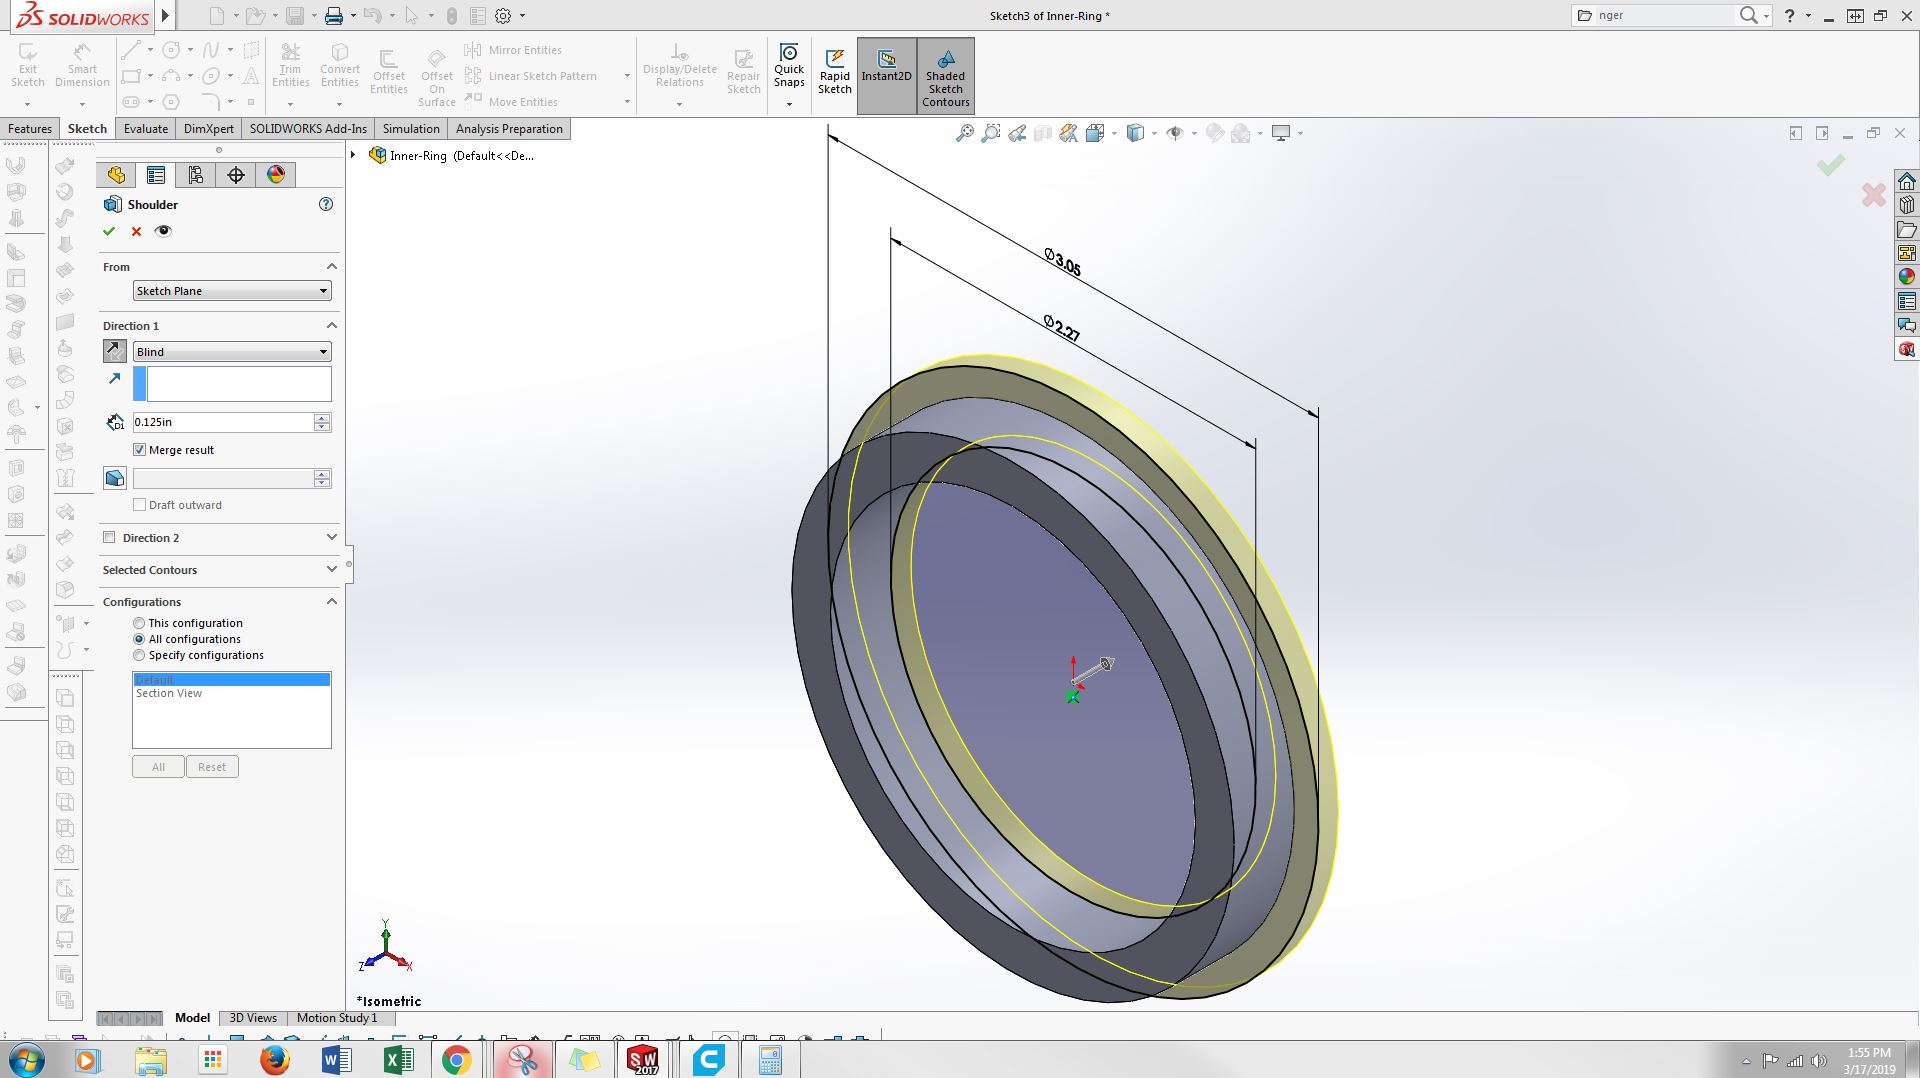Open the From Sketch Plane dropdown

pyautogui.click(x=232, y=291)
